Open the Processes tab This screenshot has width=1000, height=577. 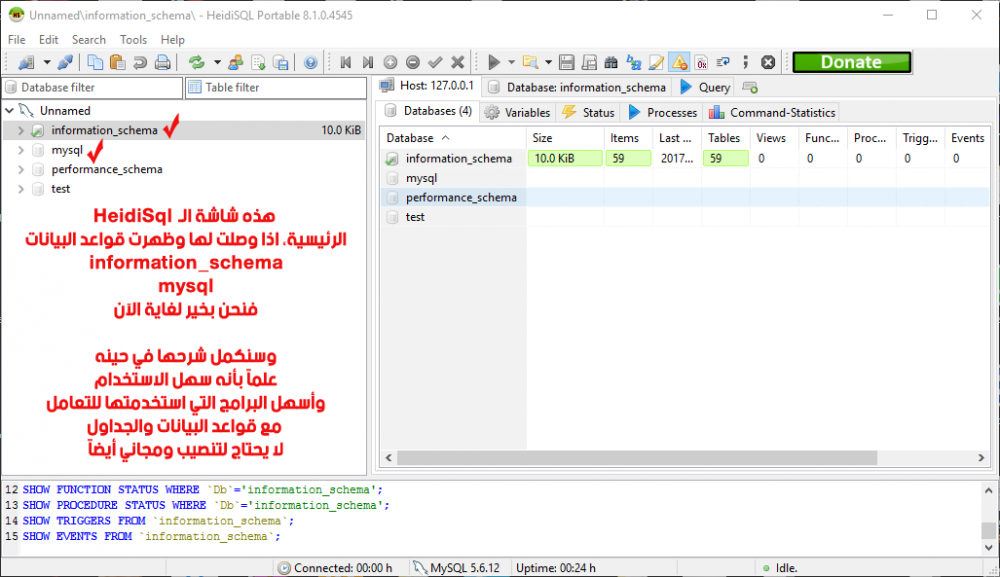[x=662, y=113]
